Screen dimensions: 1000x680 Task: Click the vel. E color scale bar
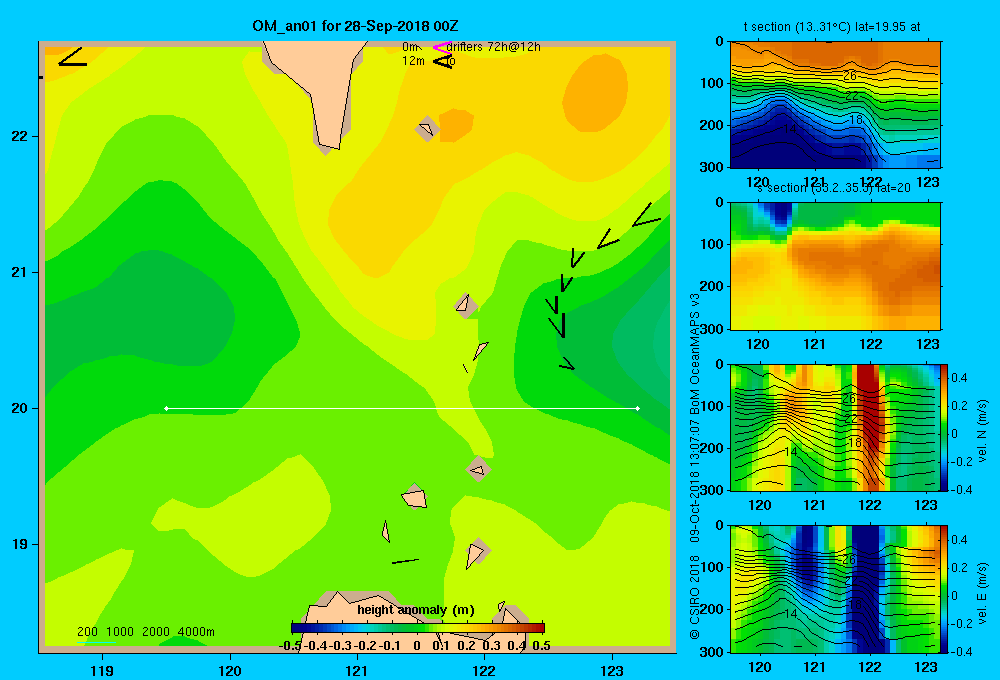(945, 589)
